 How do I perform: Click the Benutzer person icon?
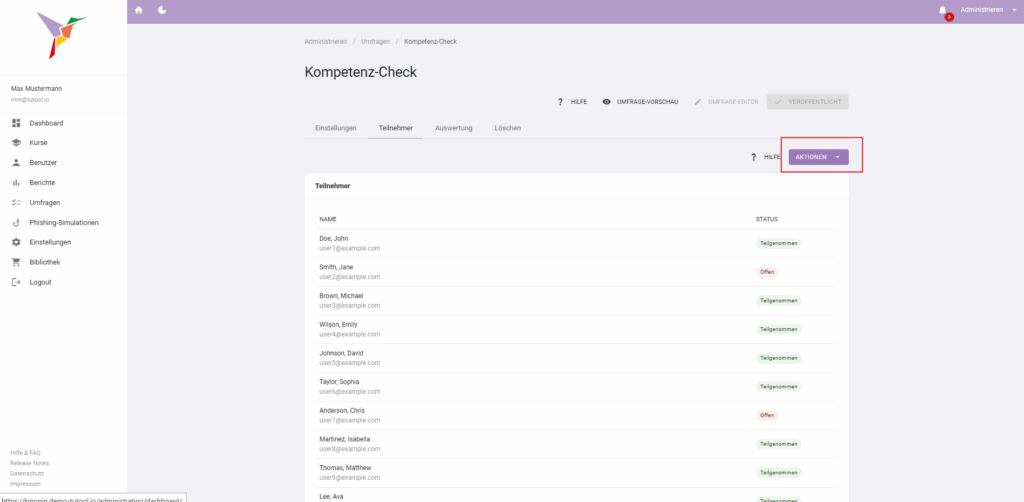point(16,163)
